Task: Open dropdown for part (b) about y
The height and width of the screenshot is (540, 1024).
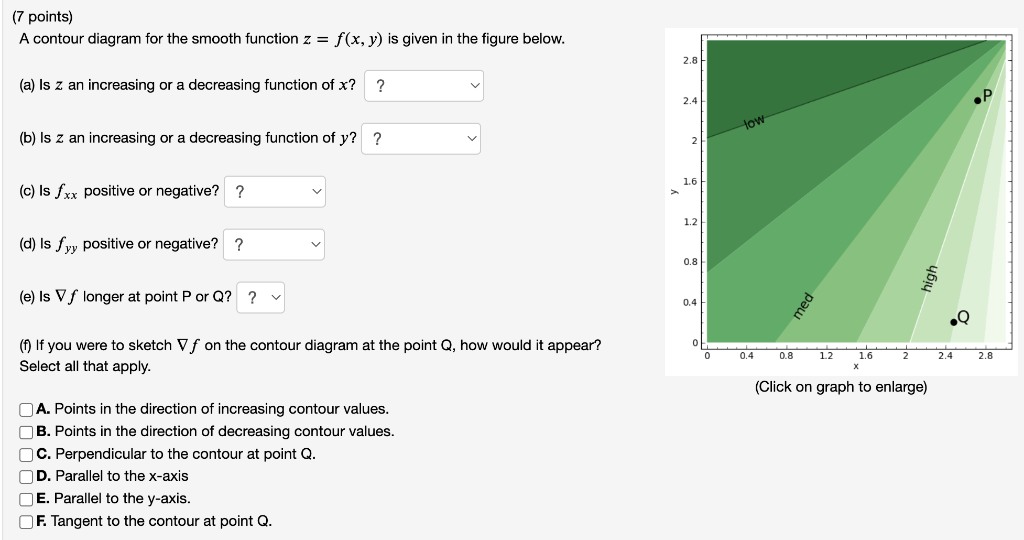Action: coord(421,138)
